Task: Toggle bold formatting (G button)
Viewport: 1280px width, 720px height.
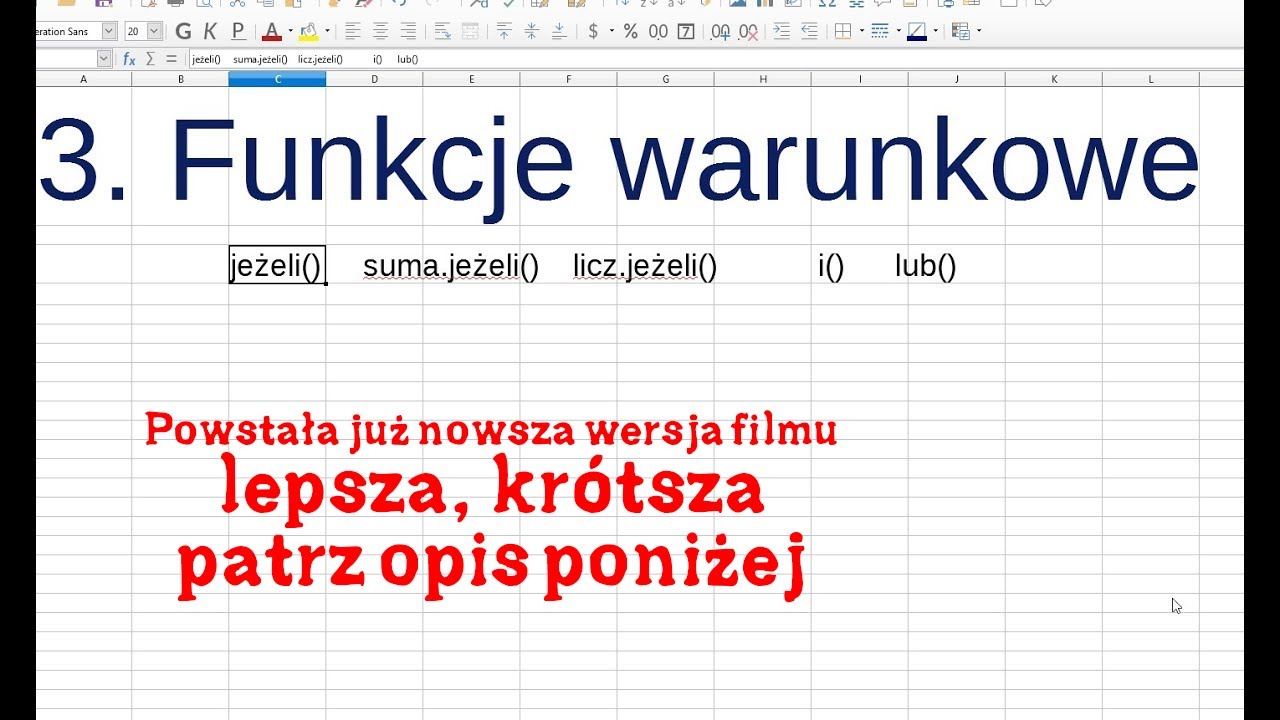Action: pos(183,31)
